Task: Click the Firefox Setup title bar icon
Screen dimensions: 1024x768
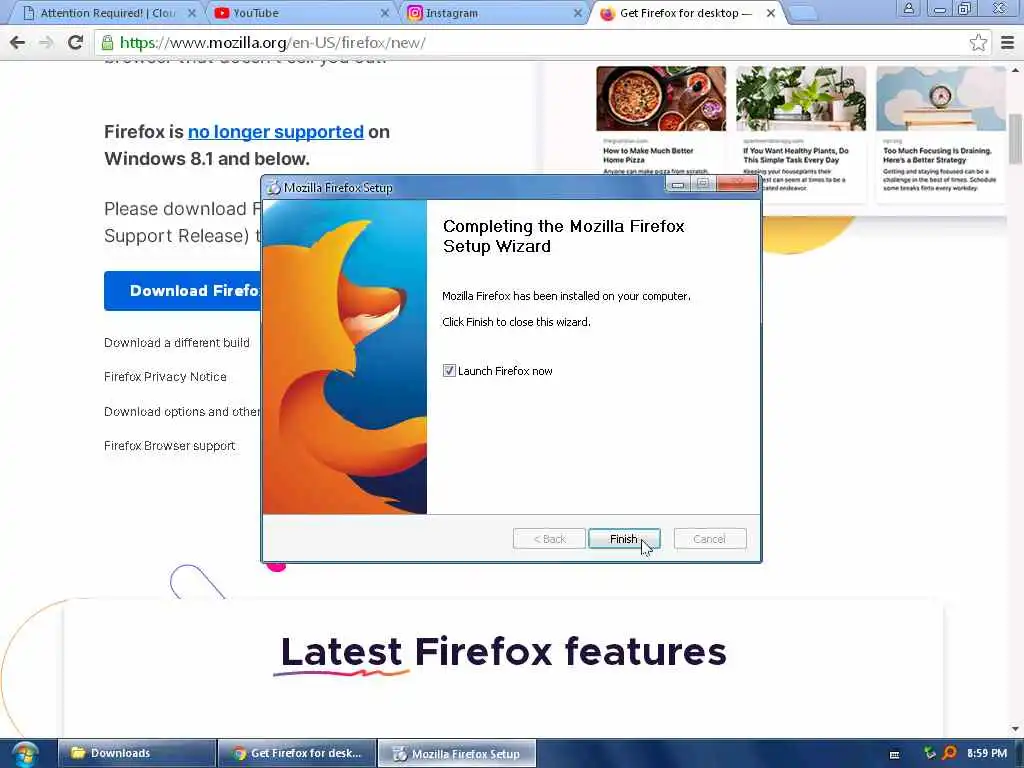Action: [x=273, y=187]
